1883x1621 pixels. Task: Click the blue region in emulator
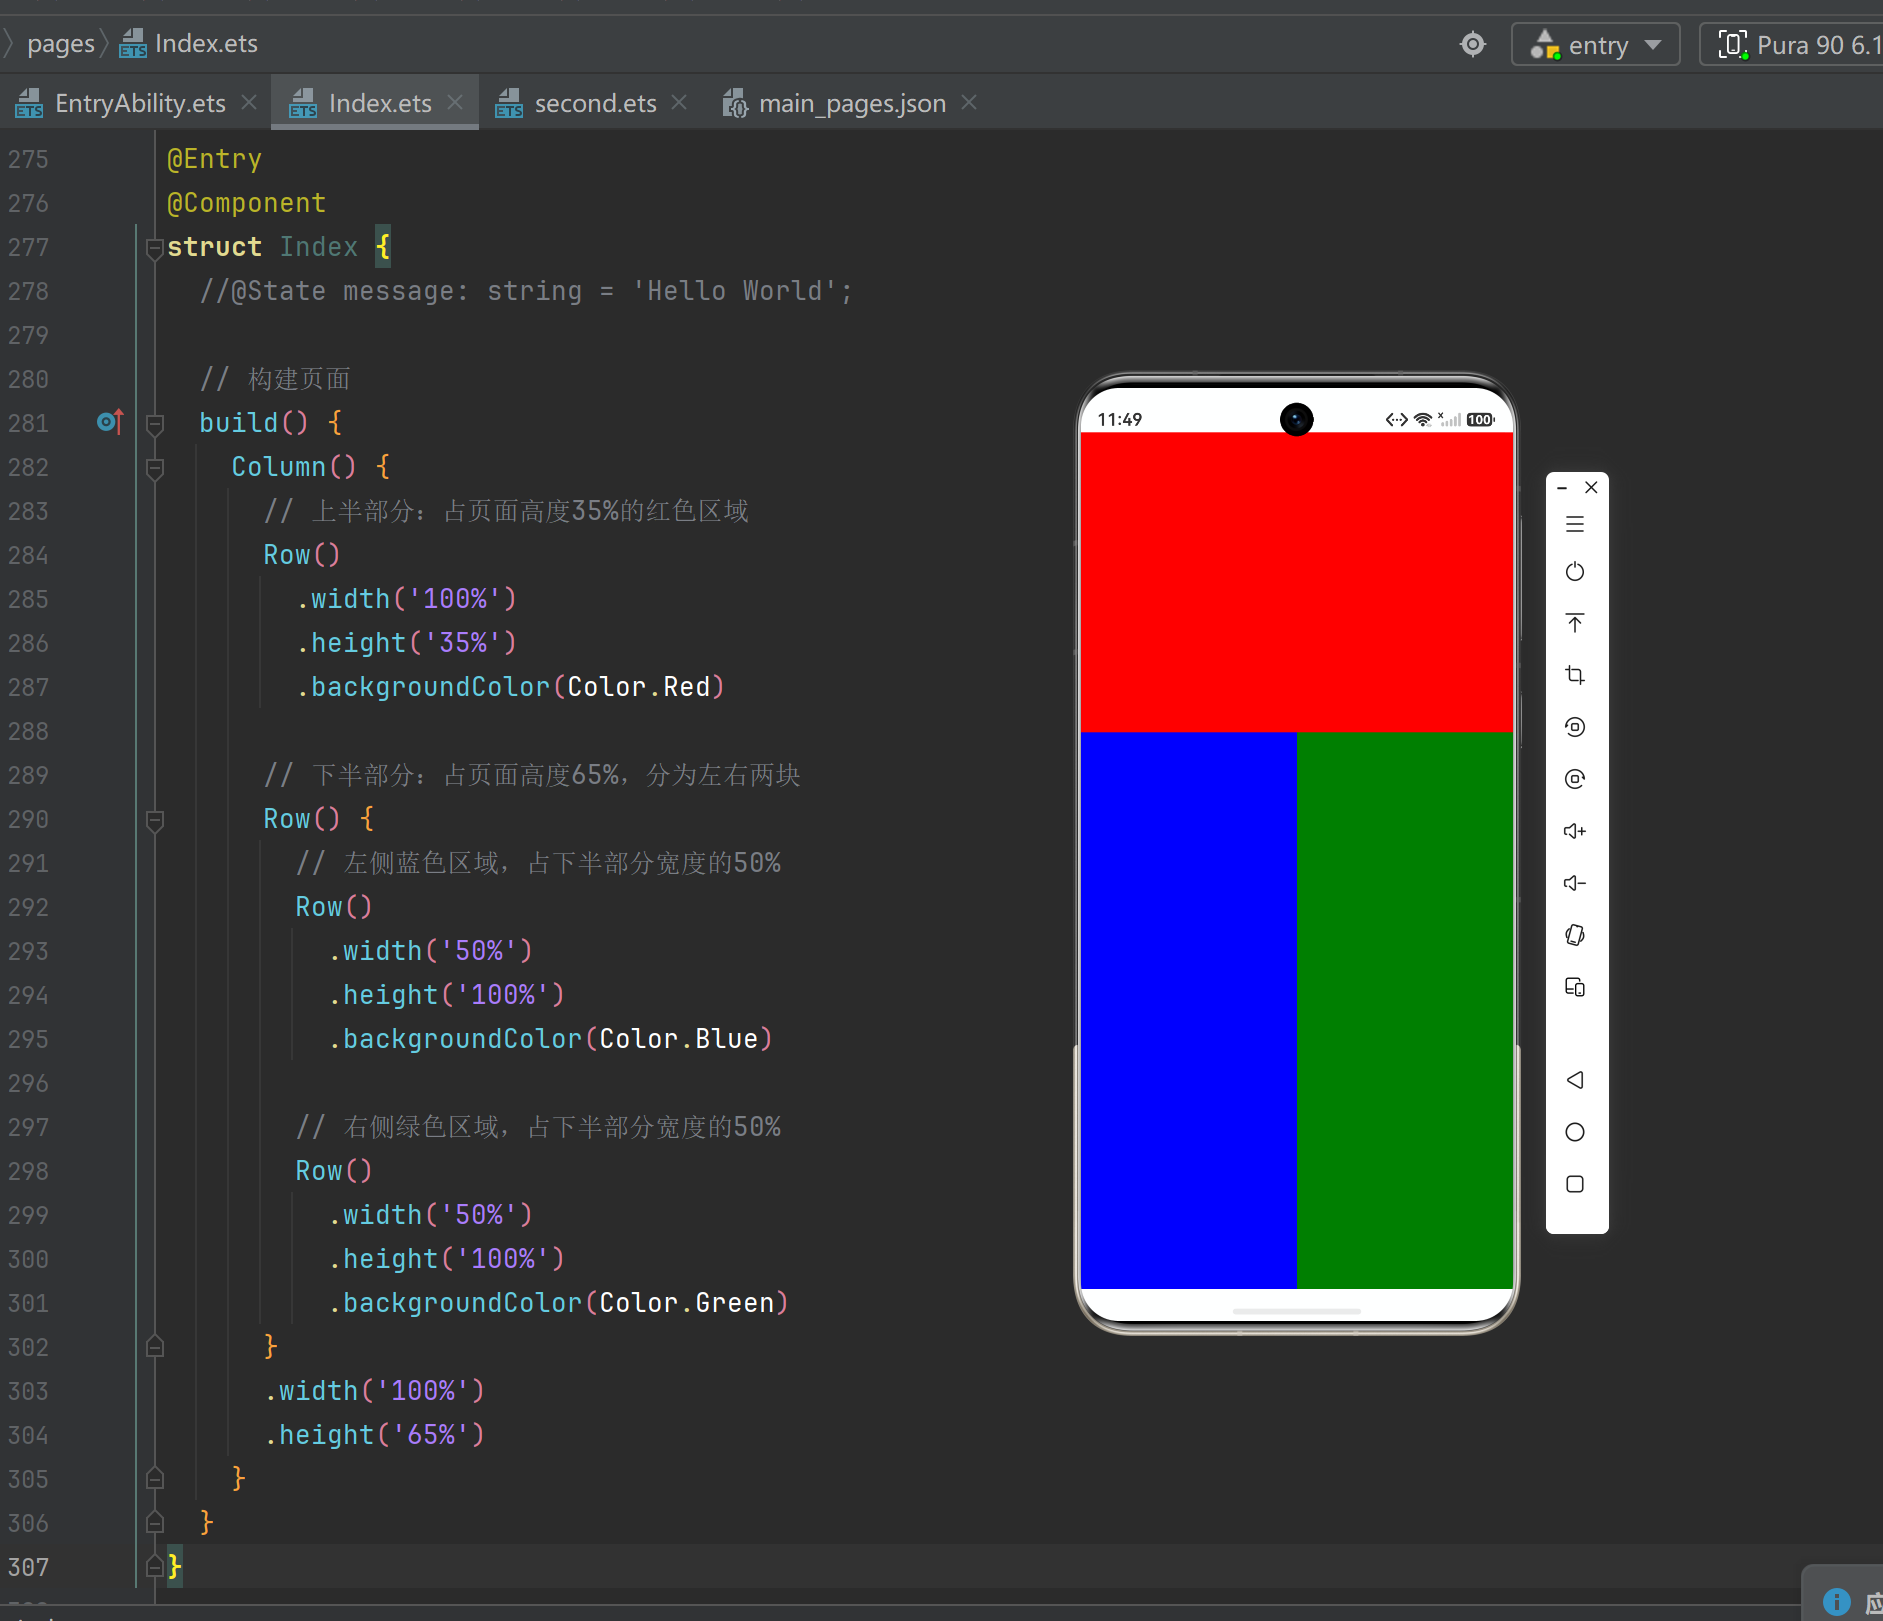click(x=1189, y=1010)
